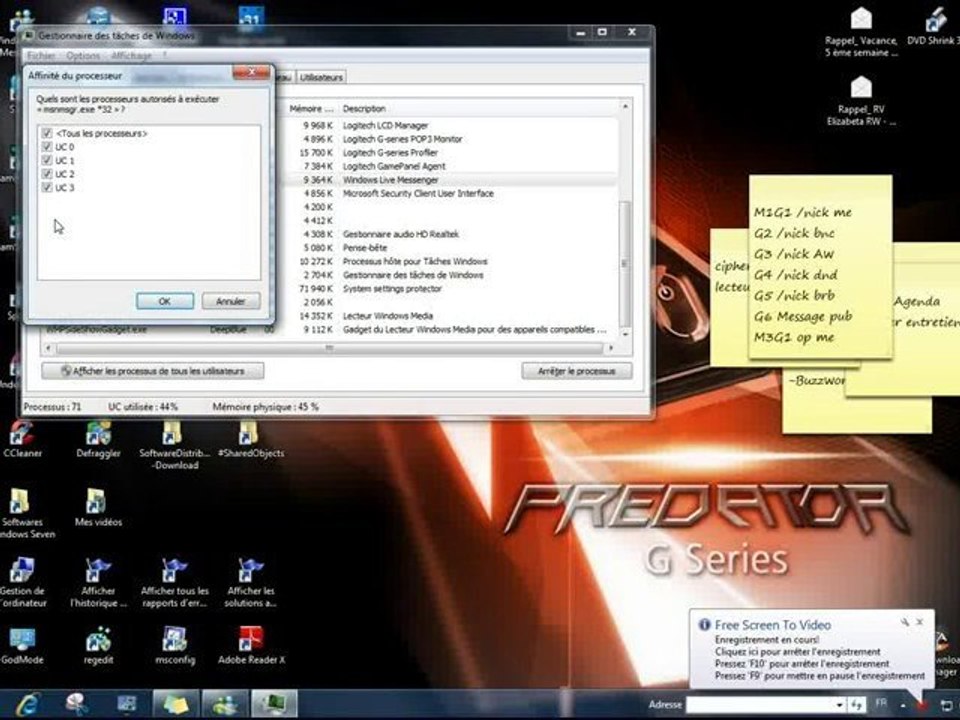Select the Gestionnaire audio HD Realtek row
The image size is (960, 720).
[x=450, y=234]
